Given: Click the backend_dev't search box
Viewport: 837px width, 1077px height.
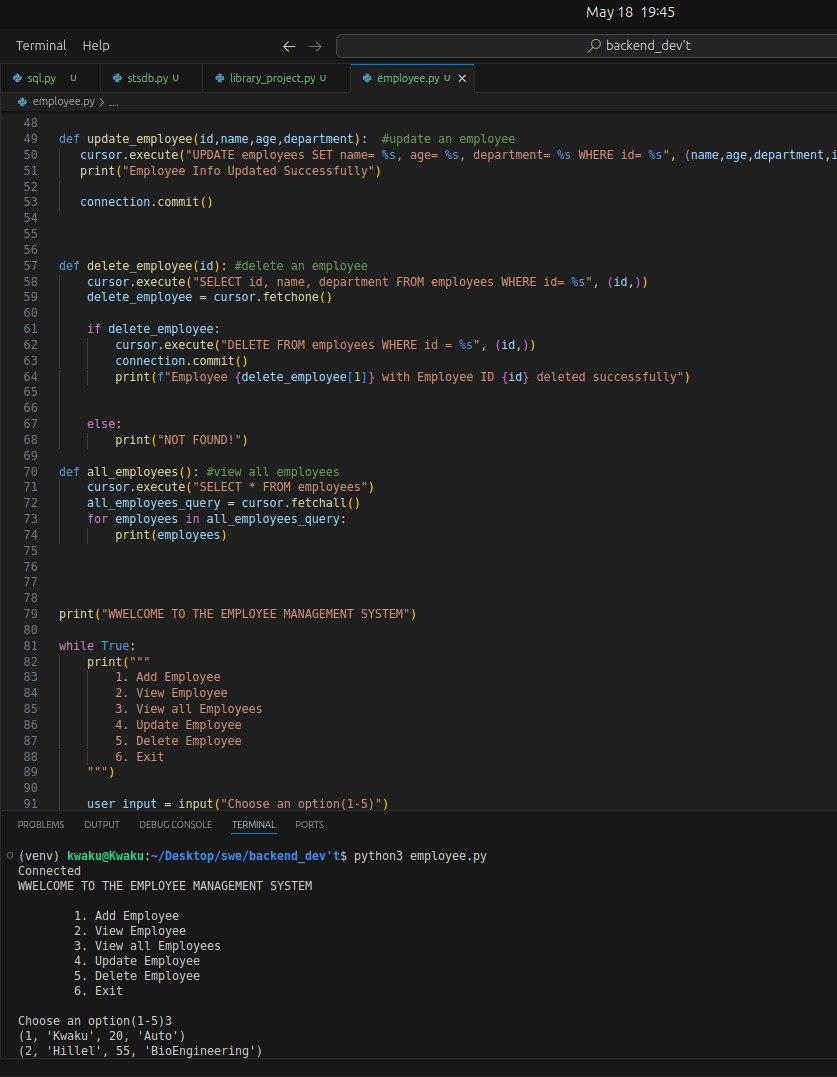Looking at the screenshot, I should pyautogui.click(x=586, y=46).
